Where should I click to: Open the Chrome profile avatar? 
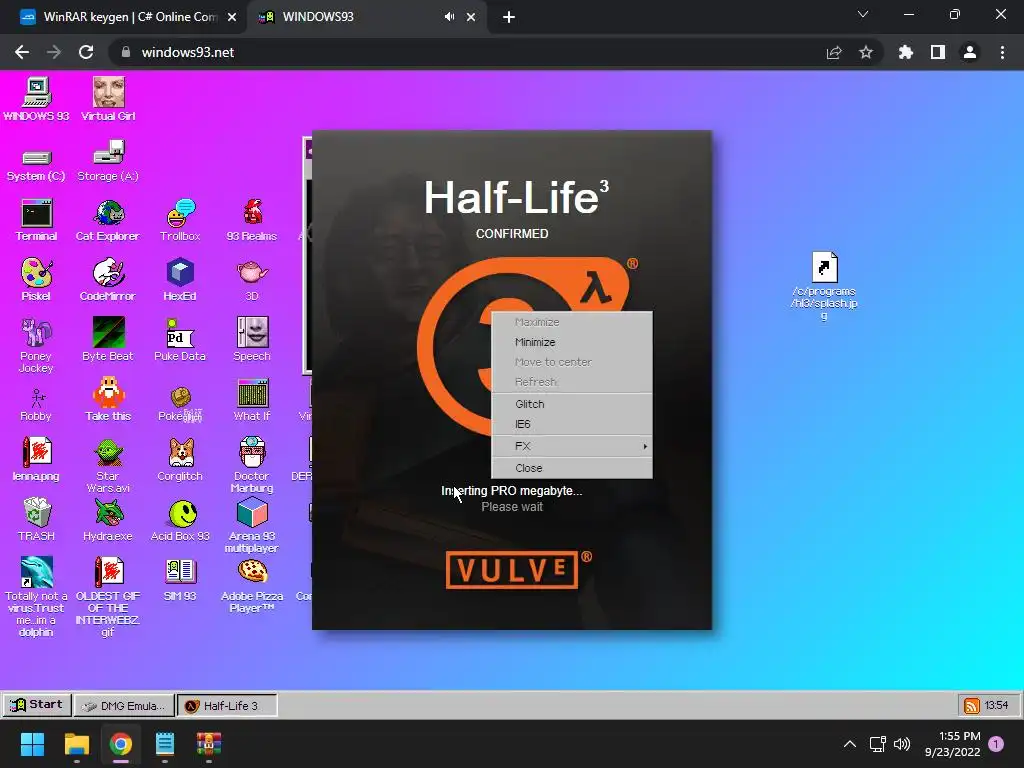970,52
